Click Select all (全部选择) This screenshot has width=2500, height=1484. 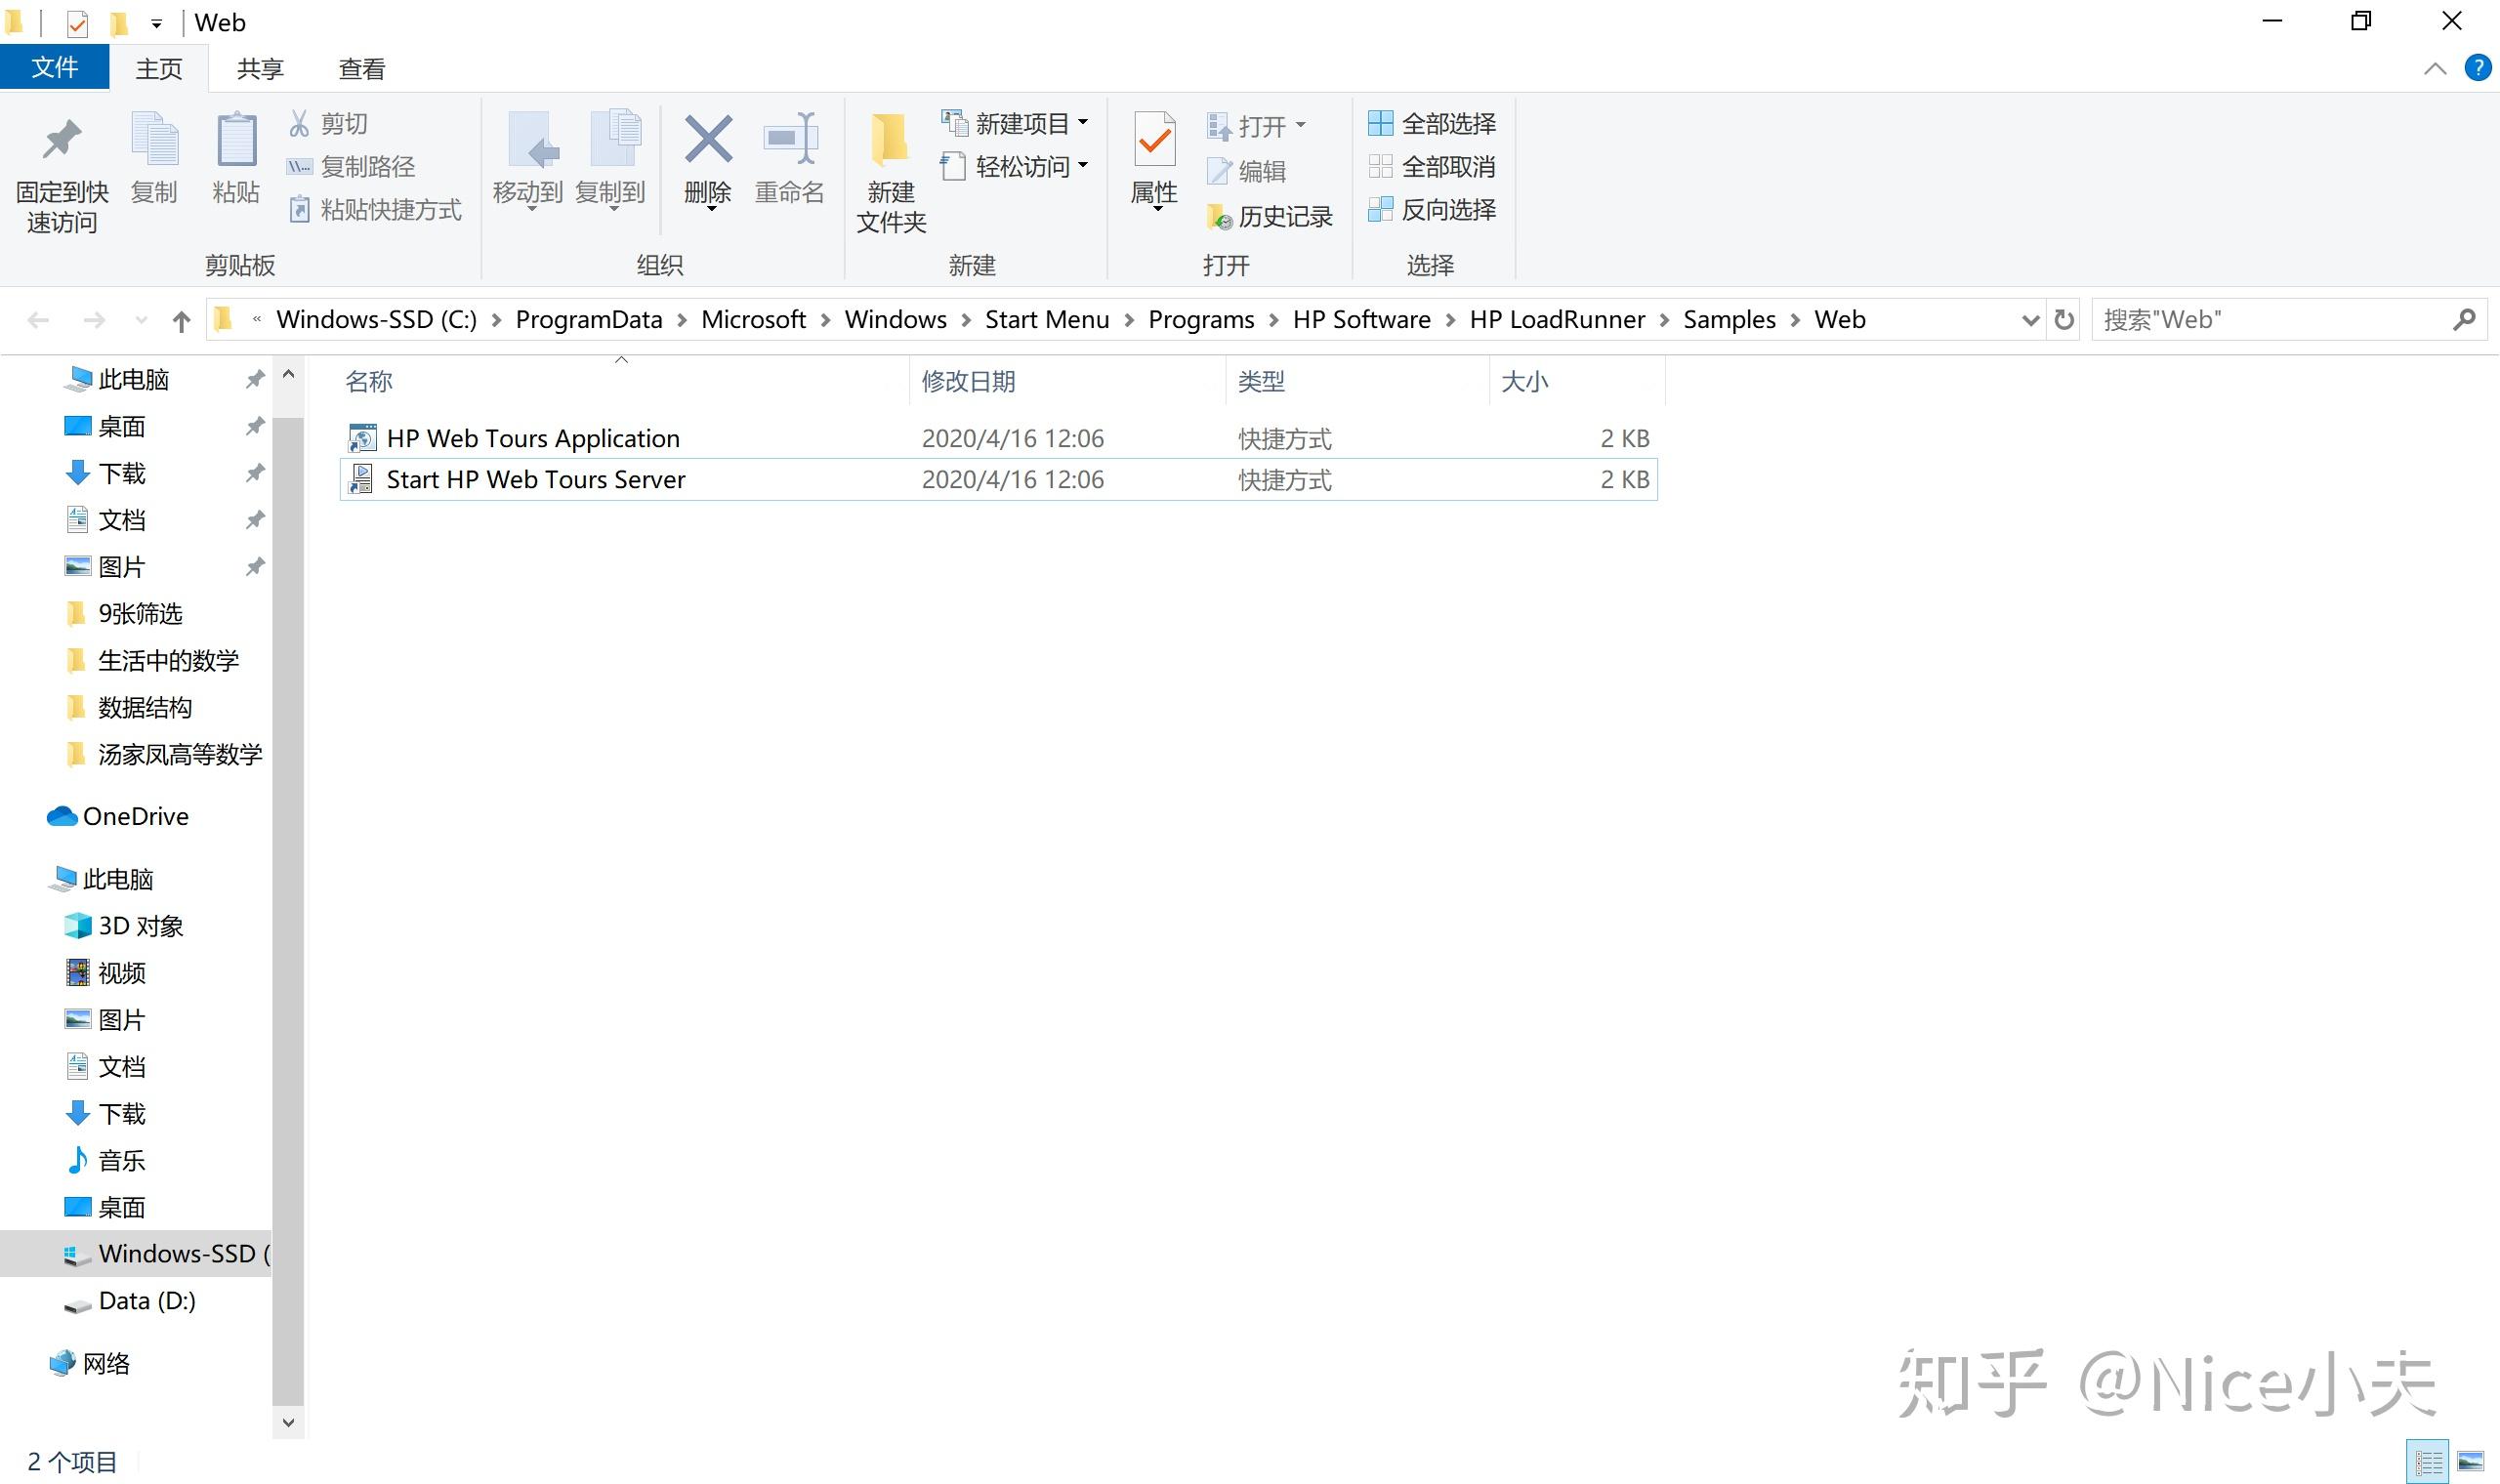[1432, 123]
